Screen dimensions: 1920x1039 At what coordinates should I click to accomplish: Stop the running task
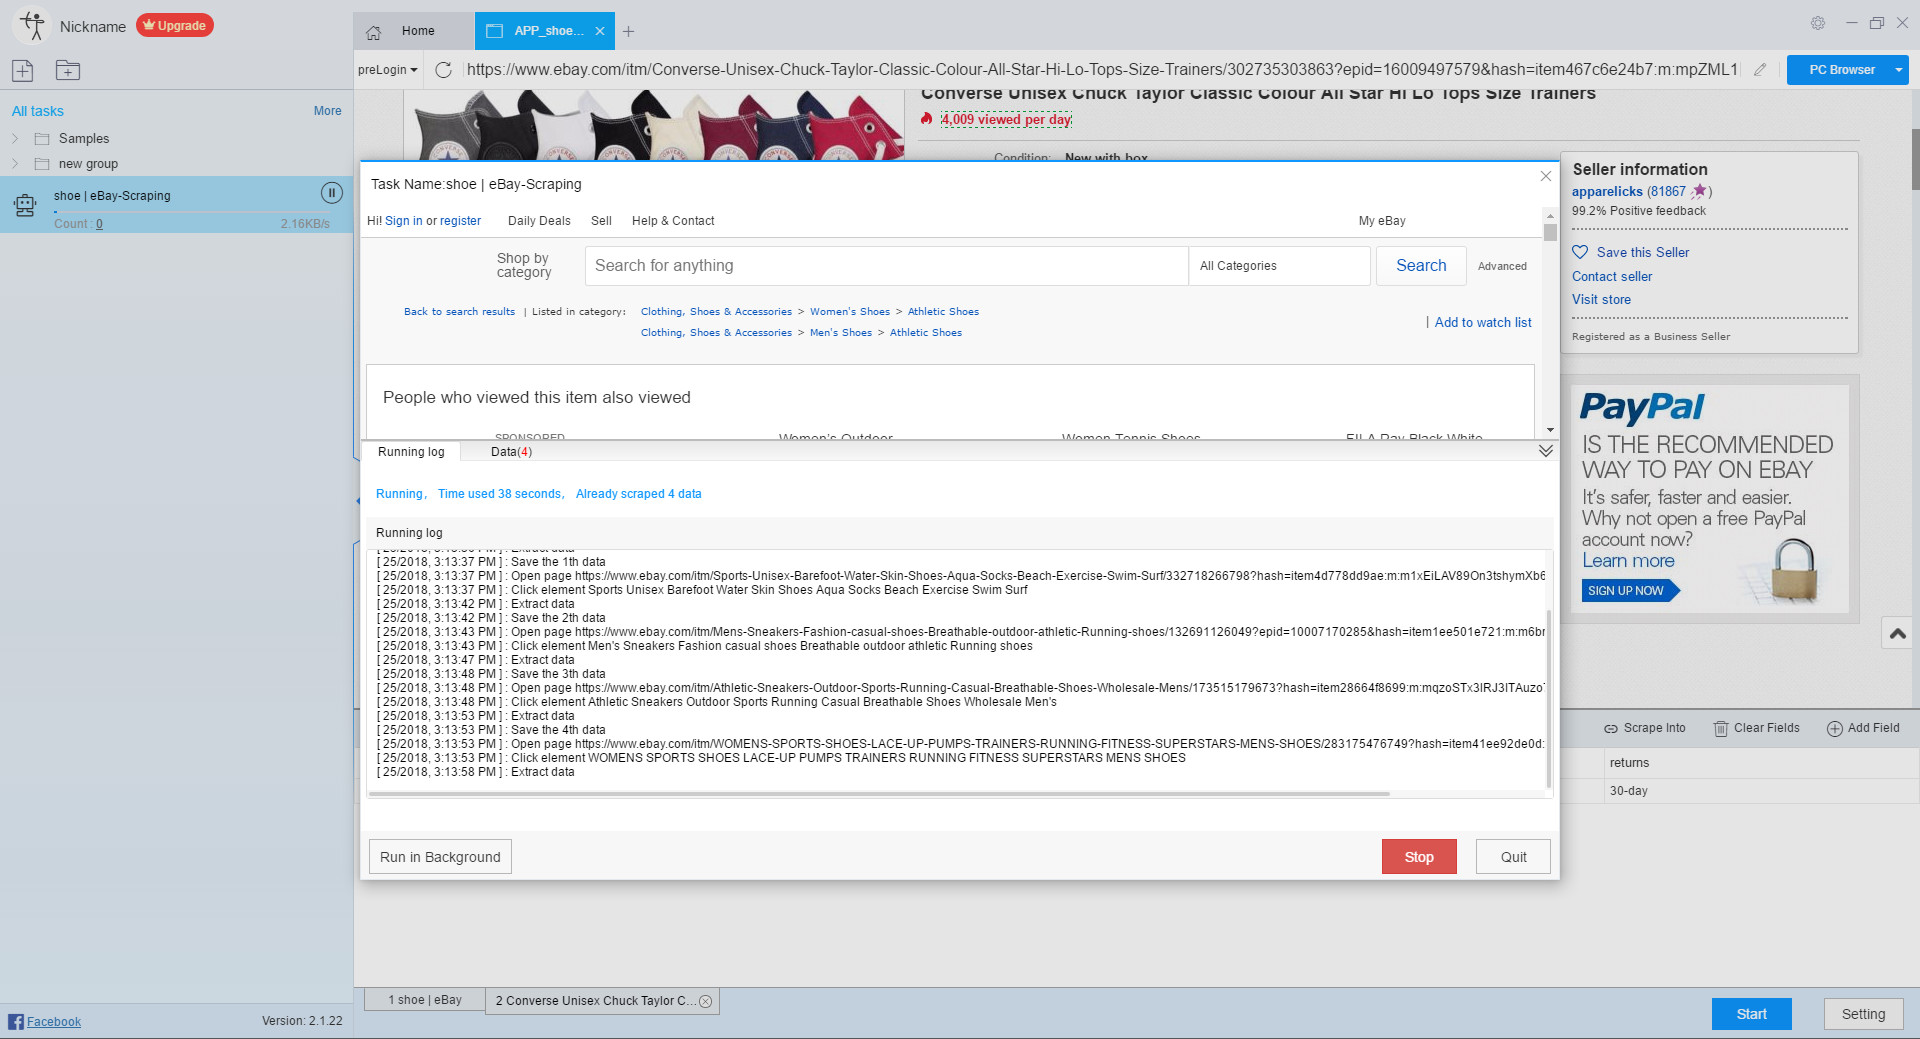pos(1419,857)
